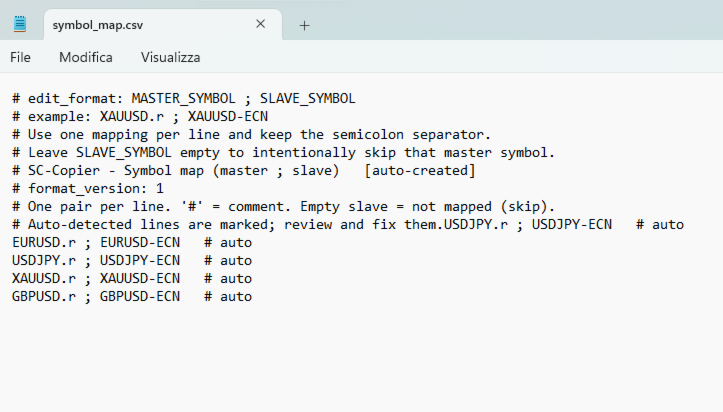This screenshot has width=723, height=412.
Task: Close the symbol_map.csv tab
Action: pyautogui.click(x=261, y=24)
